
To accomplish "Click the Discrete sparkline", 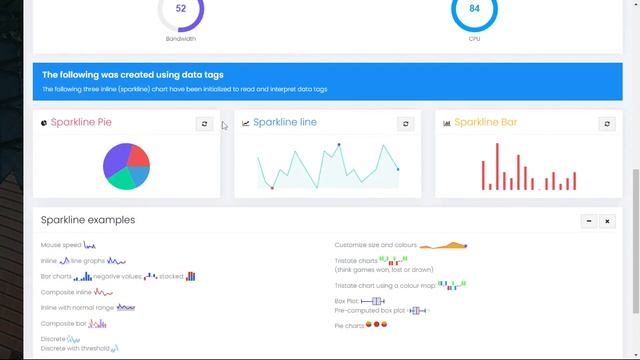I will 73,339.
